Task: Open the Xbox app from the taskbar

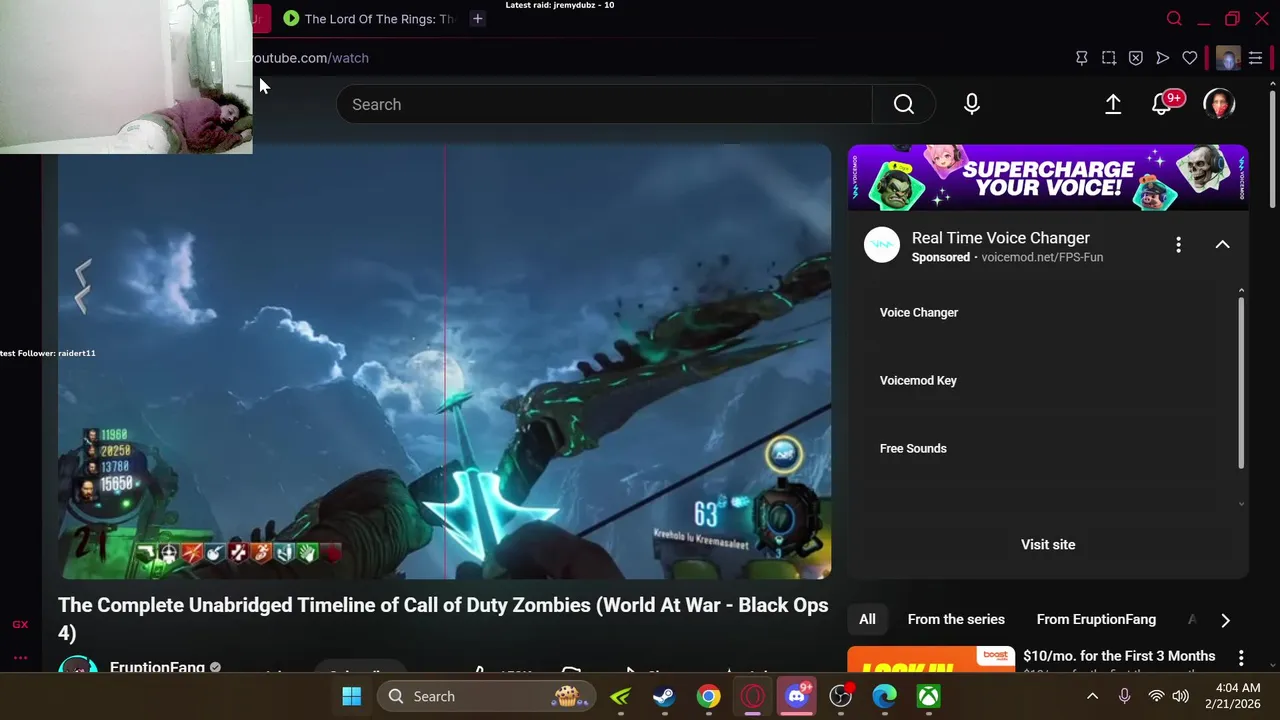Action: [928, 696]
